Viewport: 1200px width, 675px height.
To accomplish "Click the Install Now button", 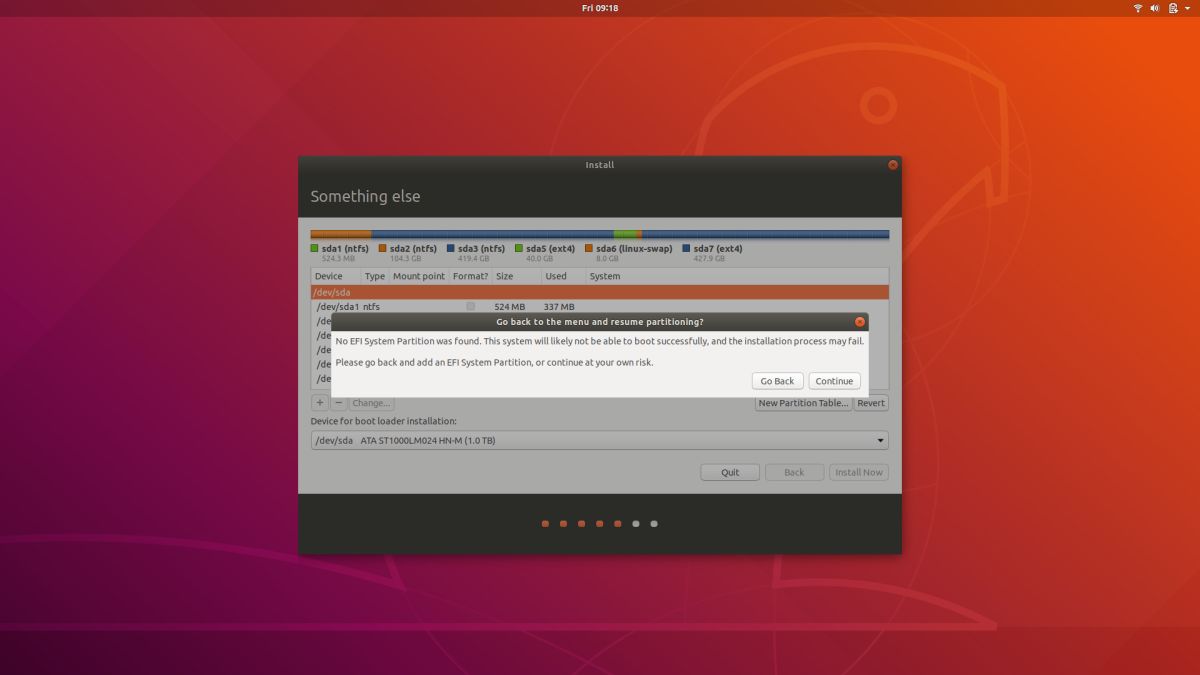I will [x=859, y=472].
